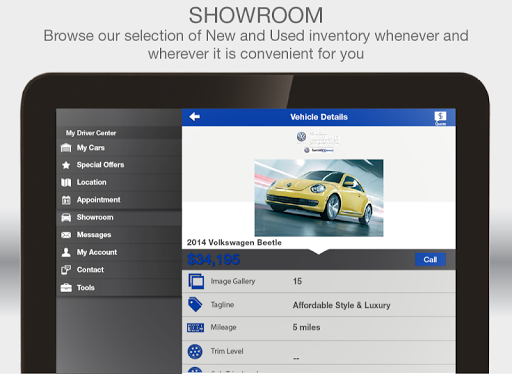Click the My Cars garage icon
The width and height of the screenshot is (512, 374).
tap(66, 148)
